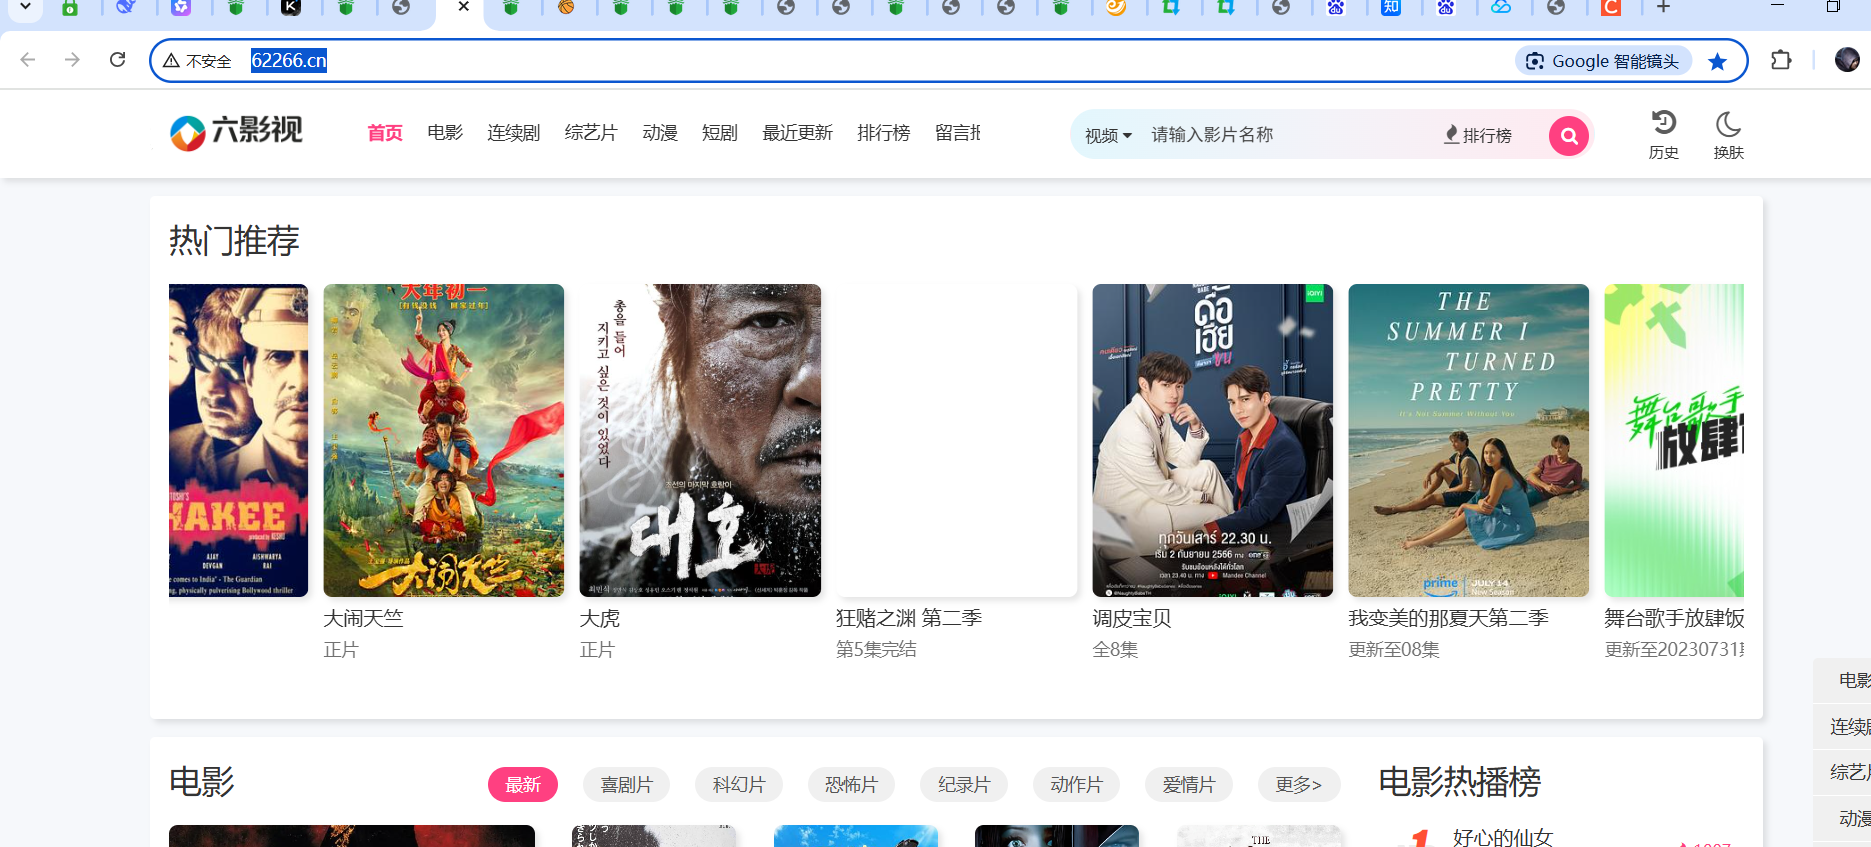1871x847 pixels.
Task: Click the 大闹天竺 title text
Action: tap(363, 619)
